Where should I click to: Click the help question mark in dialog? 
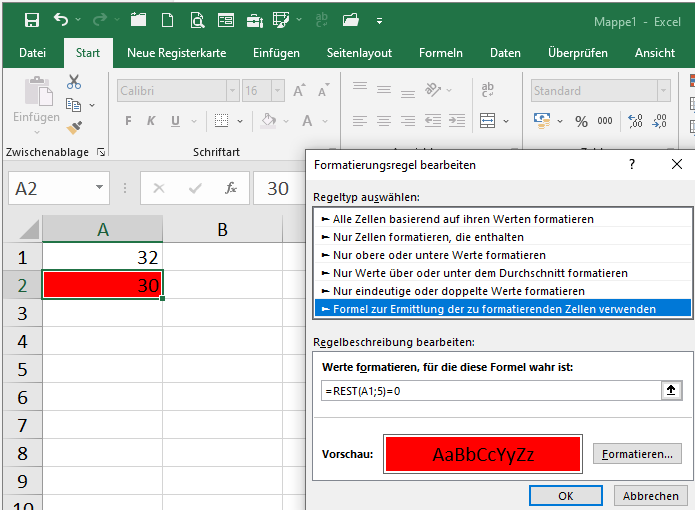click(x=632, y=164)
